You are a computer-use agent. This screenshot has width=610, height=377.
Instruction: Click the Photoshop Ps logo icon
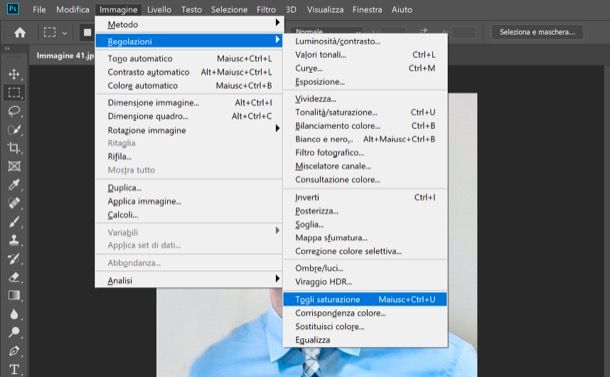(x=12, y=9)
